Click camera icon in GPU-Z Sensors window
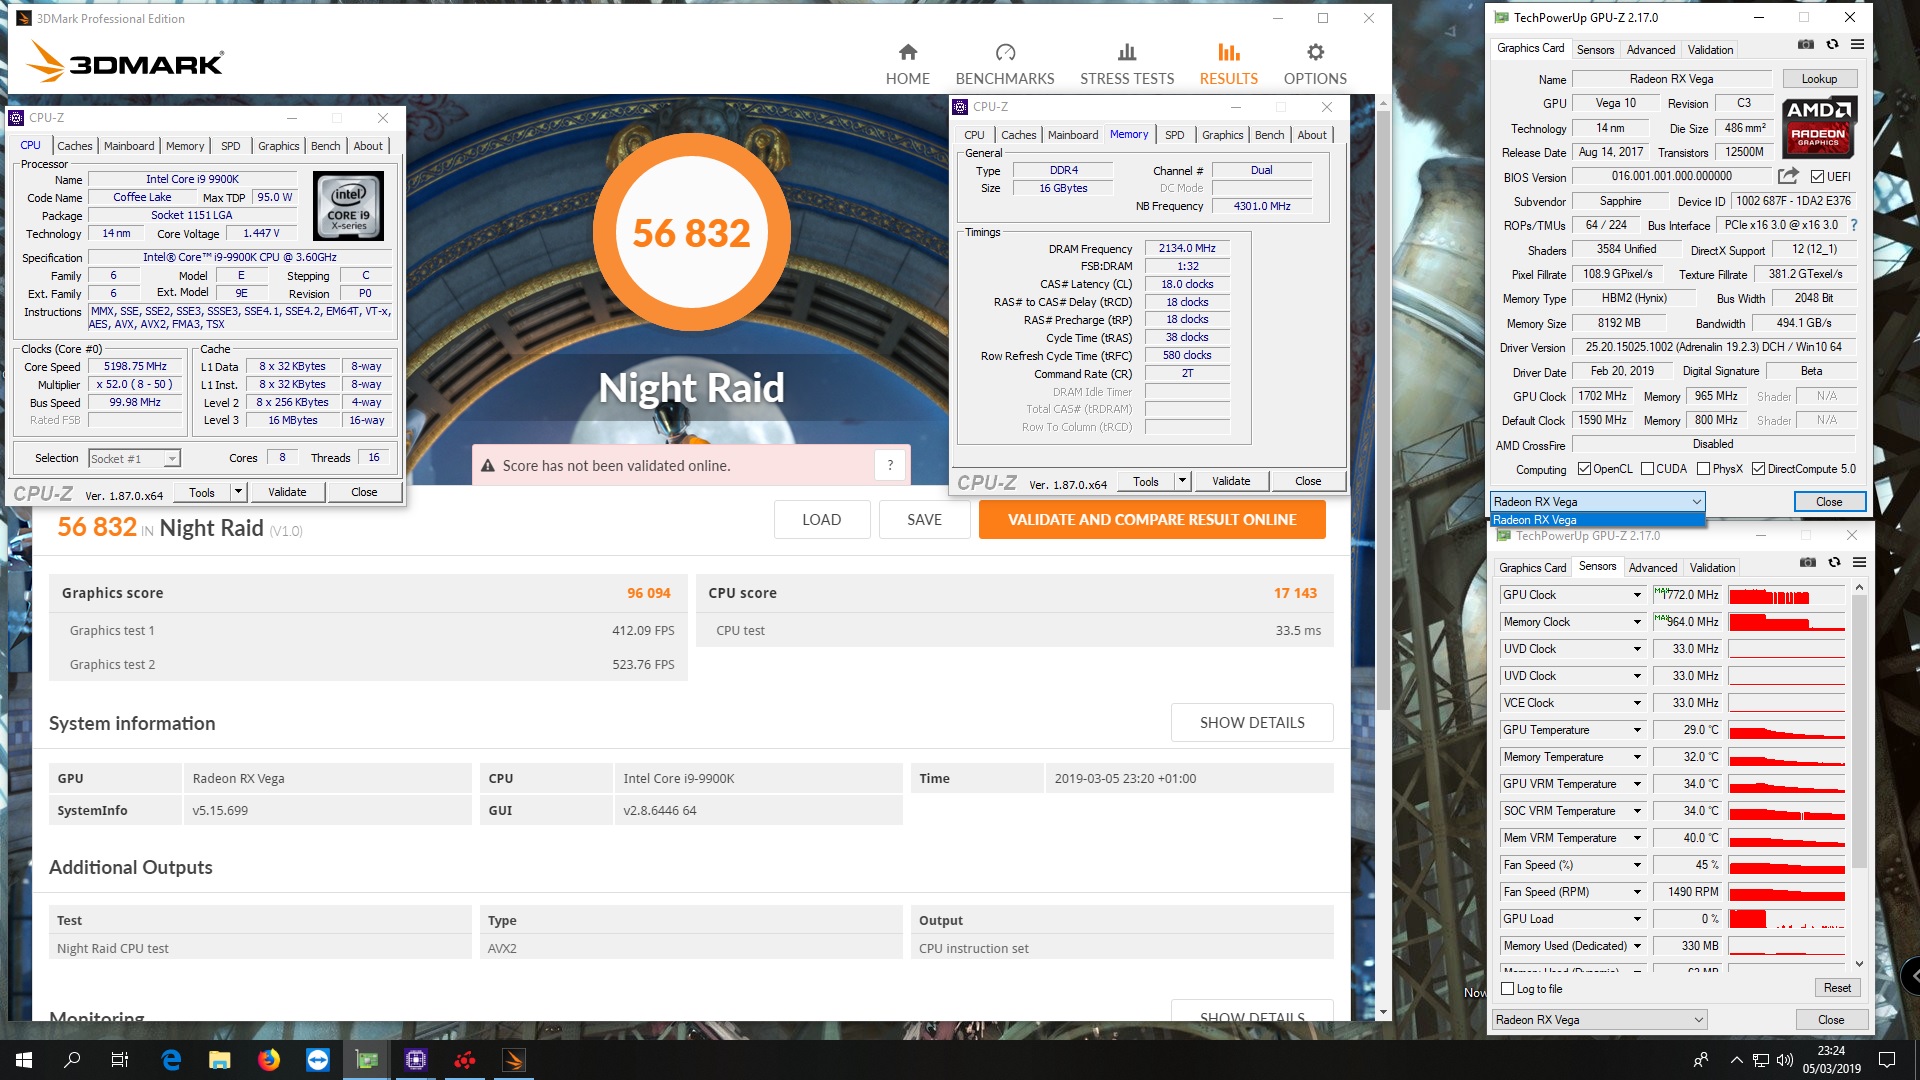The image size is (1920, 1080). coord(1807,563)
